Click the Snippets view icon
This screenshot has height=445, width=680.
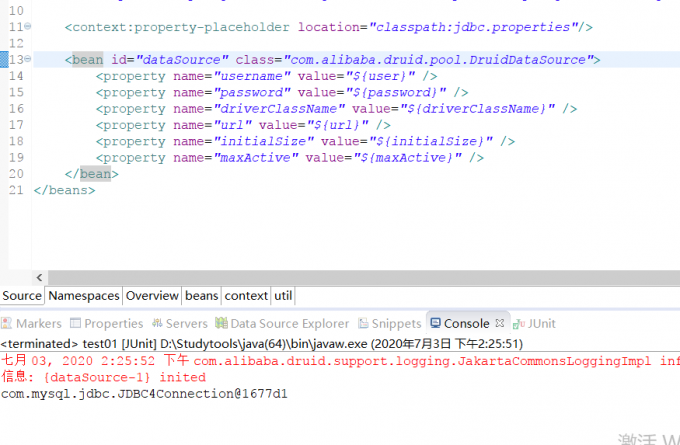click(363, 323)
